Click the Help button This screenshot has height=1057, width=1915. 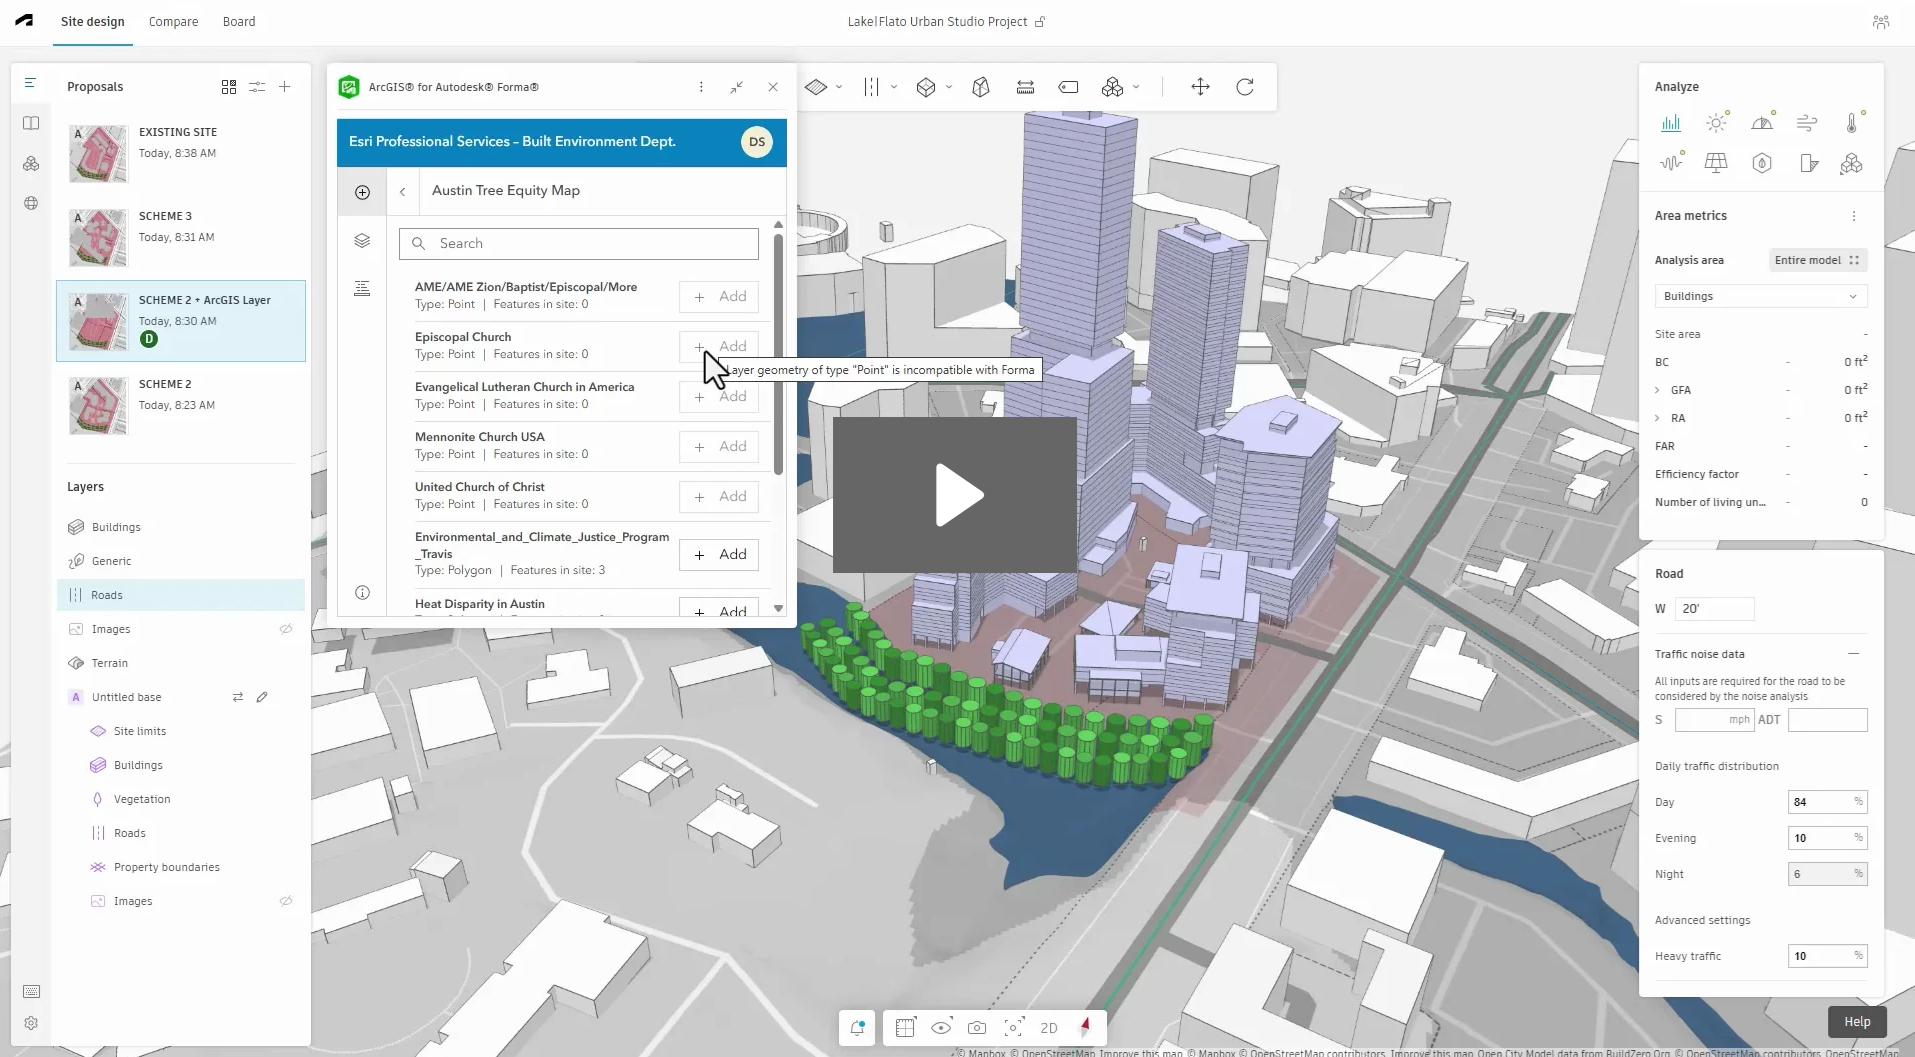pyautogui.click(x=1857, y=1022)
